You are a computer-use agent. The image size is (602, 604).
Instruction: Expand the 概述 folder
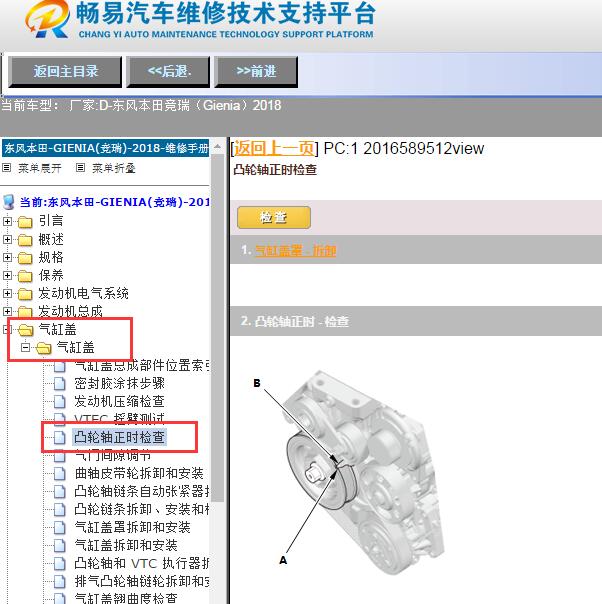pyautogui.click(x=7, y=240)
